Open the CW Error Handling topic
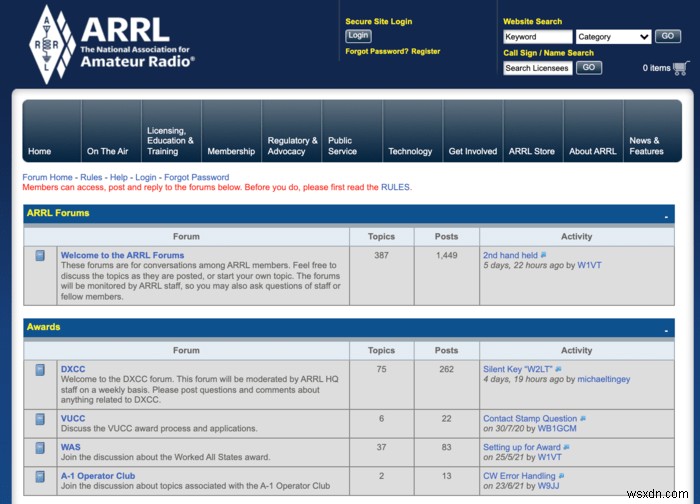The width and height of the screenshot is (700, 504). [519, 476]
